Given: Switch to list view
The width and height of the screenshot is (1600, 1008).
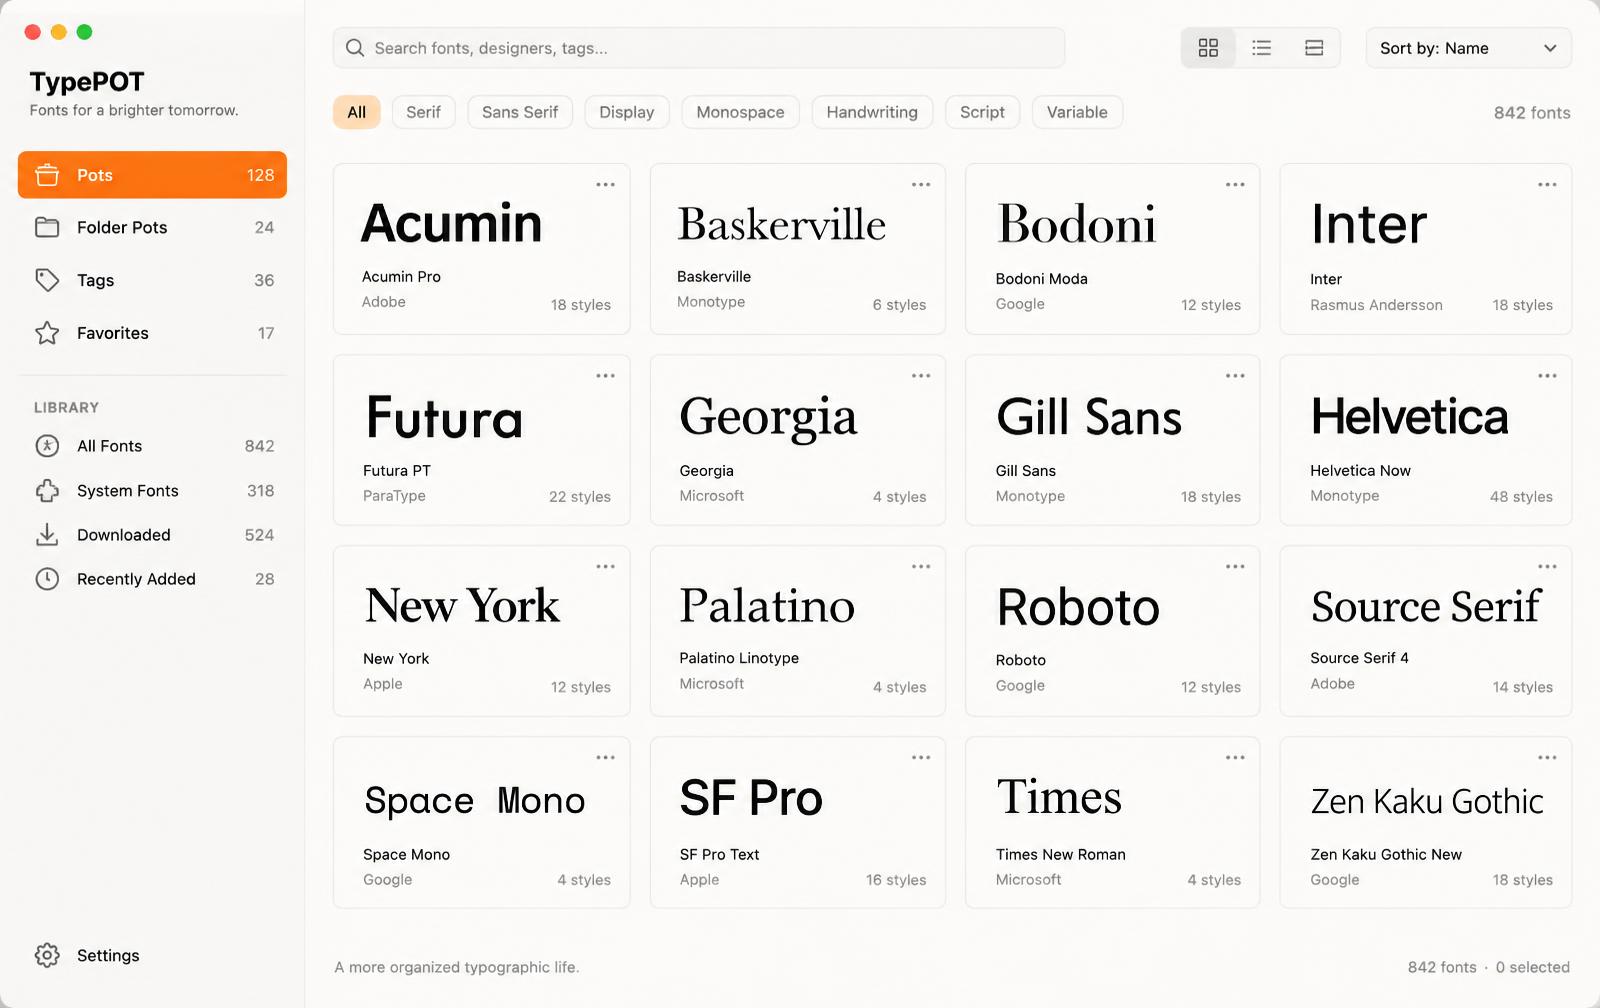Looking at the screenshot, I should coord(1261,48).
